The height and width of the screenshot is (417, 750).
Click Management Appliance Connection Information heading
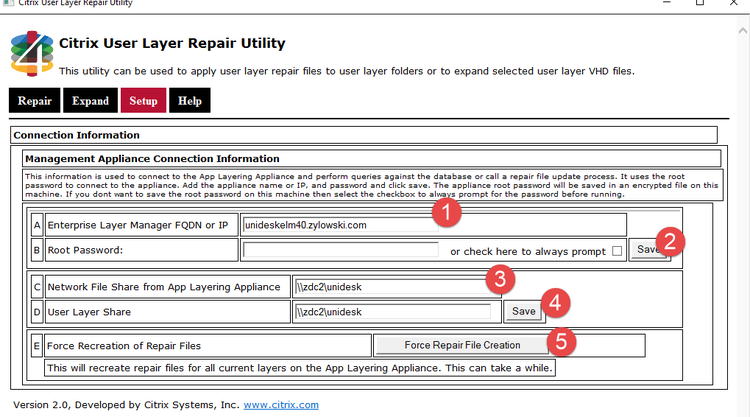(152, 158)
